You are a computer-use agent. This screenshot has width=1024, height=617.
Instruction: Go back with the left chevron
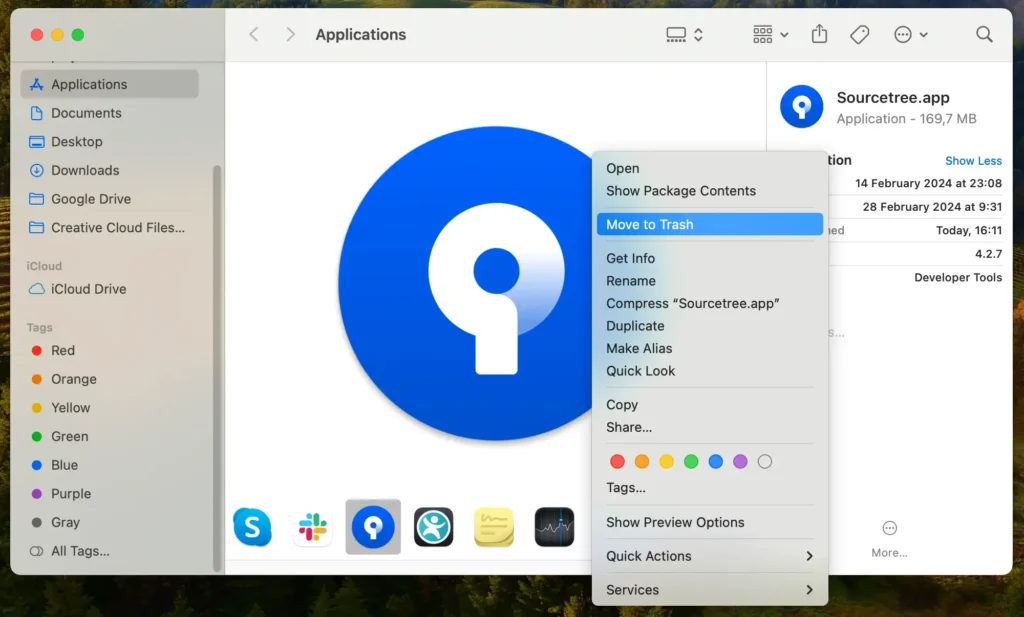(x=254, y=35)
